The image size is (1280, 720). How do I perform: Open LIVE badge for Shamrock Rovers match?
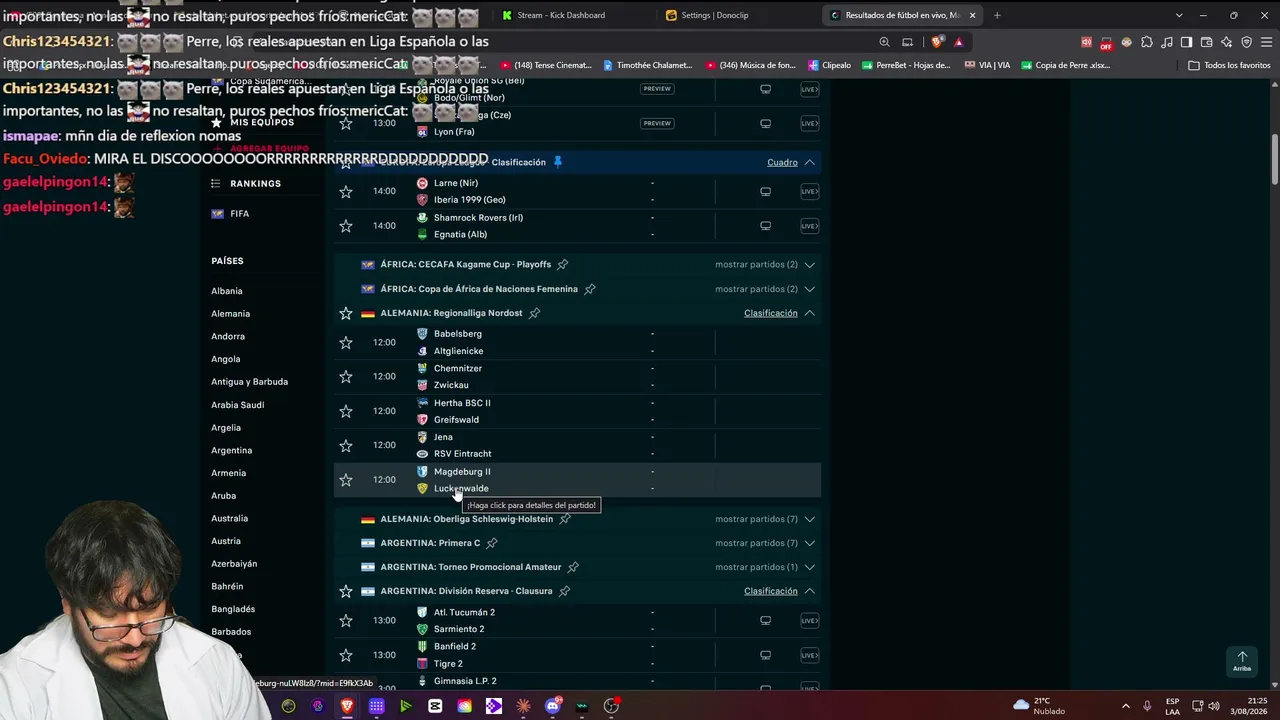click(x=809, y=226)
